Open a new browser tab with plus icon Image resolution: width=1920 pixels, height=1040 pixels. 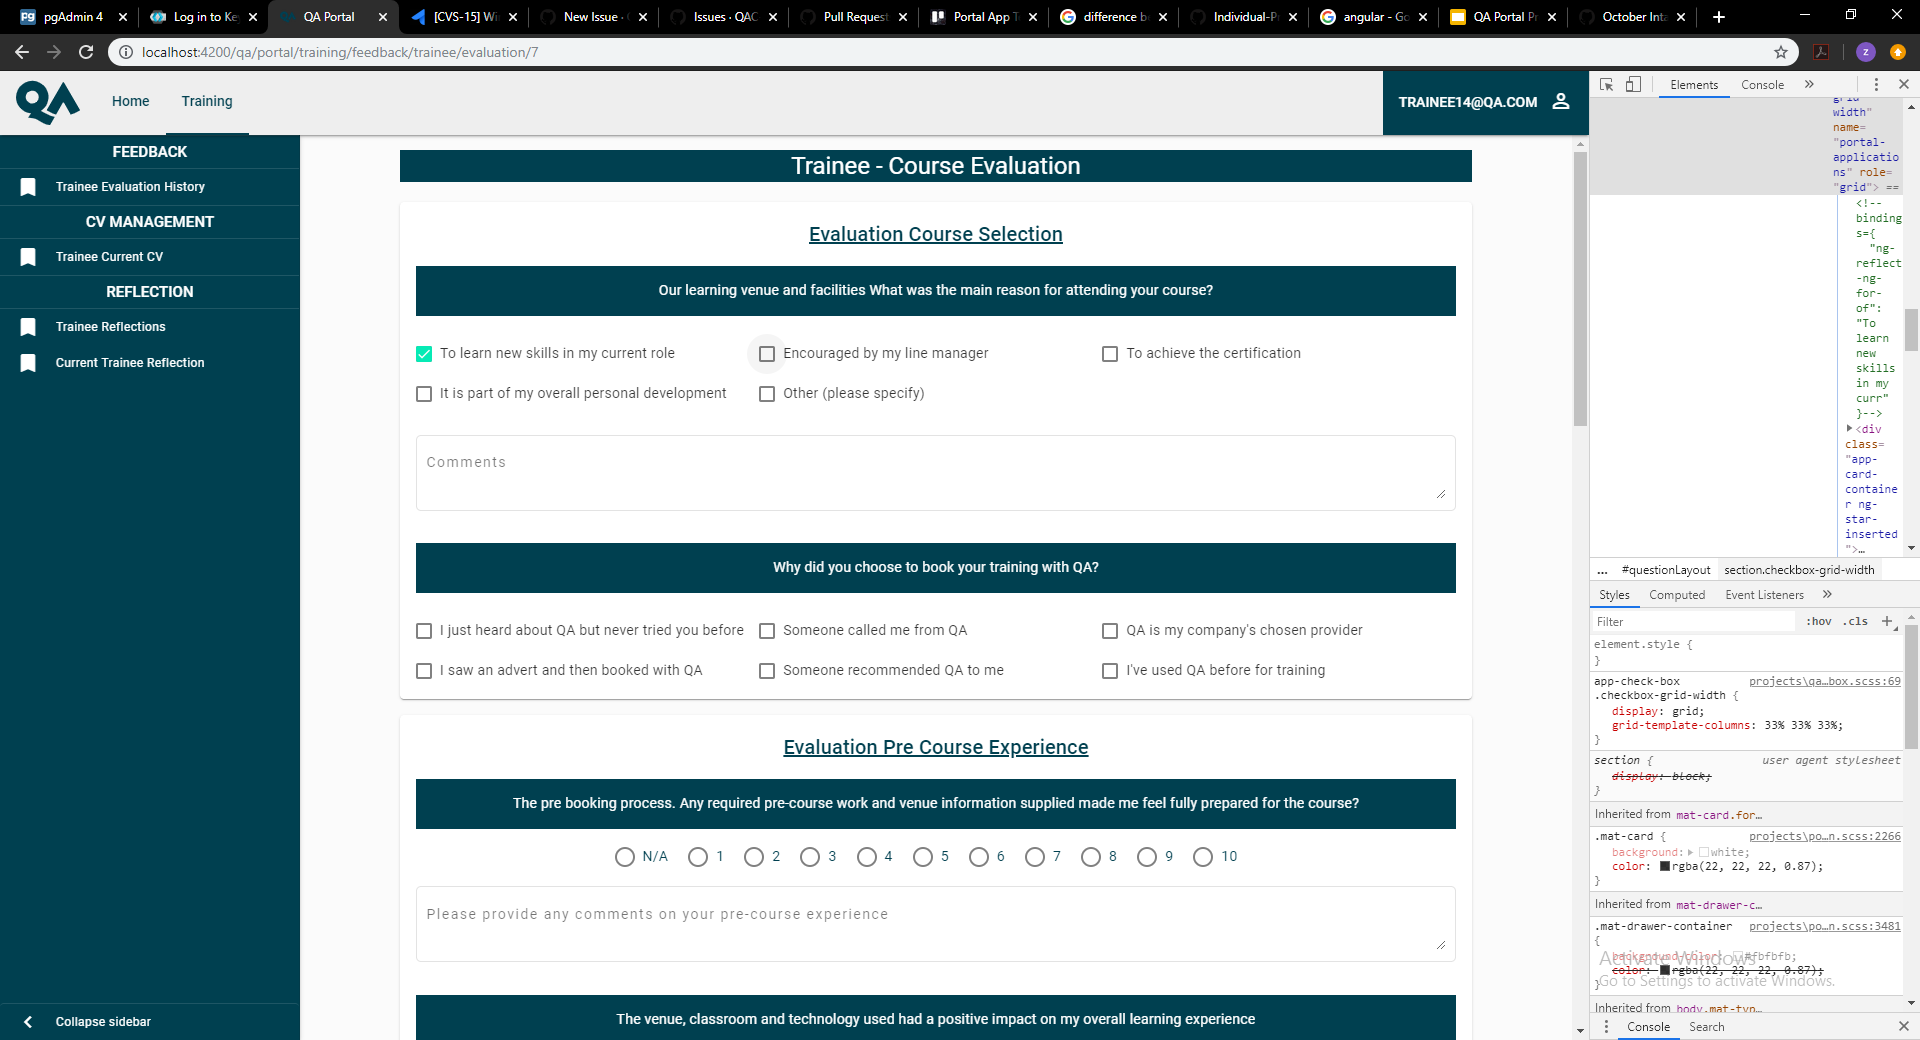(1719, 17)
